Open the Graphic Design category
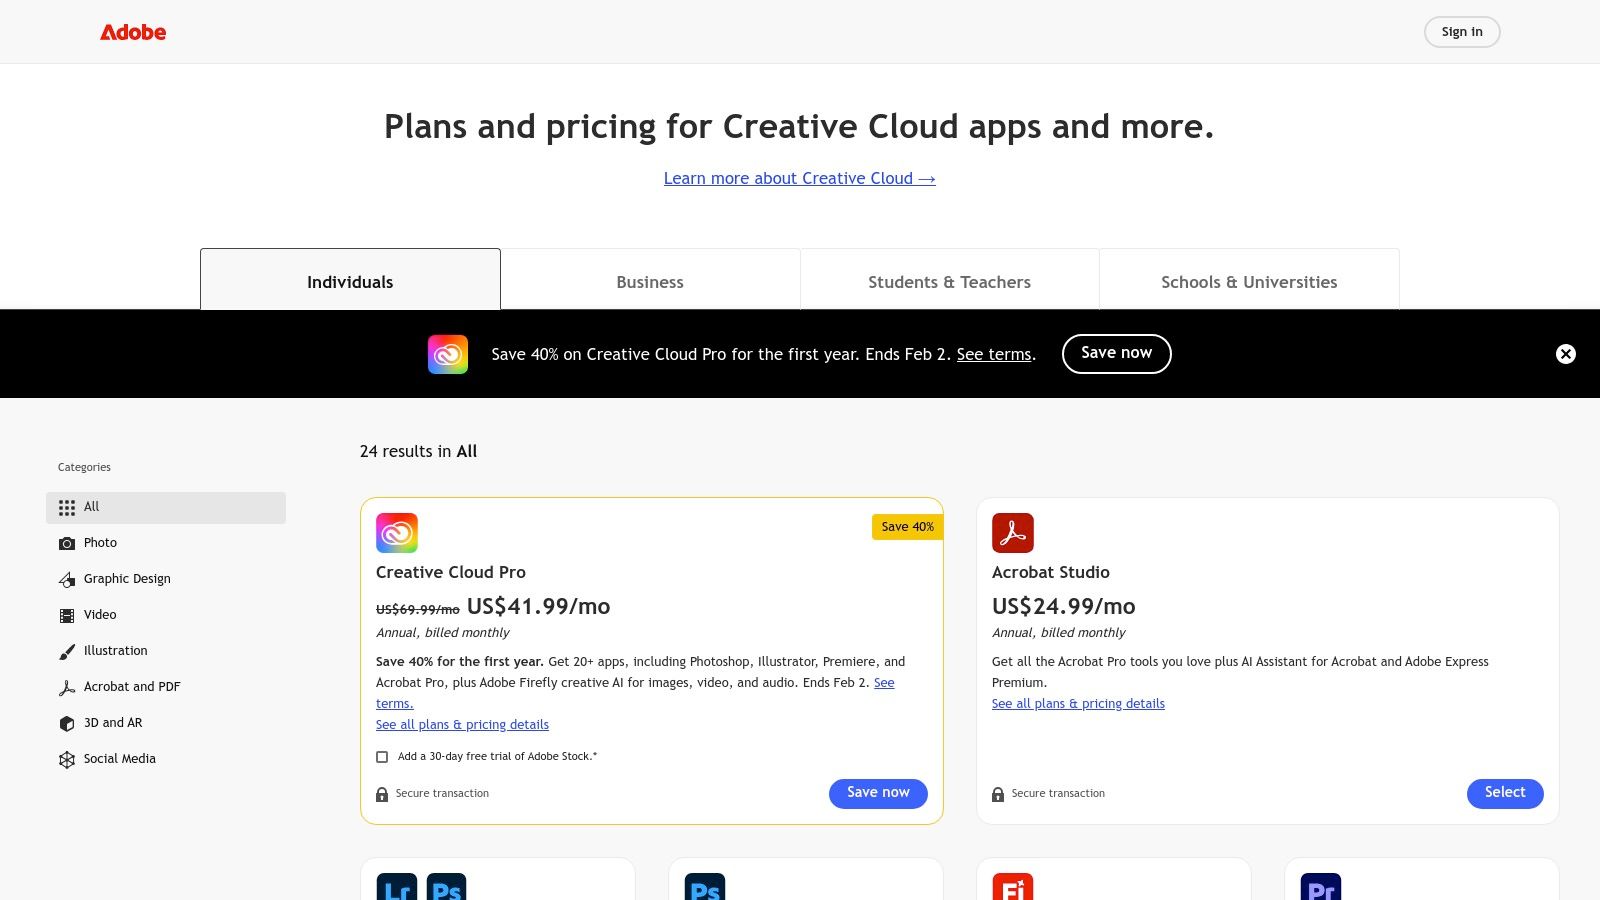Image resolution: width=1600 pixels, height=900 pixels. click(127, 579)
